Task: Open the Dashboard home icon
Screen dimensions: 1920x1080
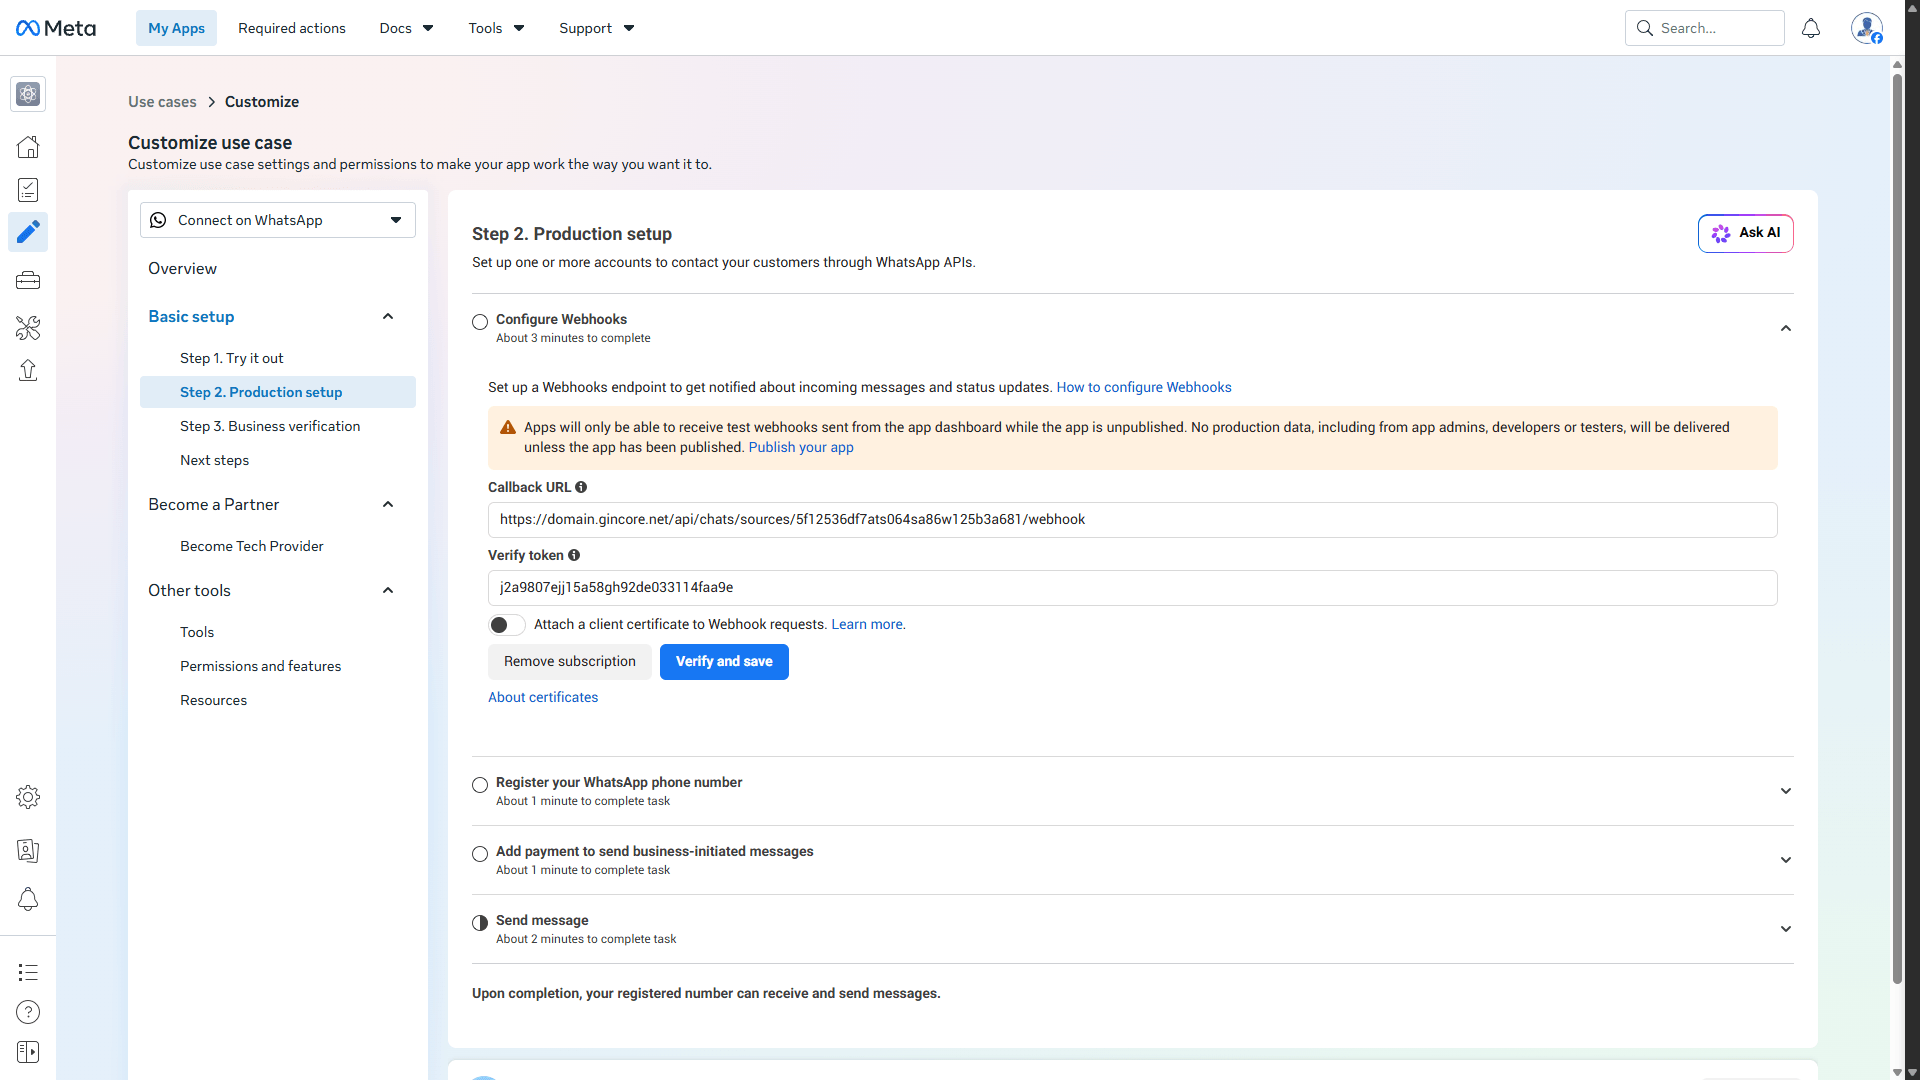Action: coord(28,147)
